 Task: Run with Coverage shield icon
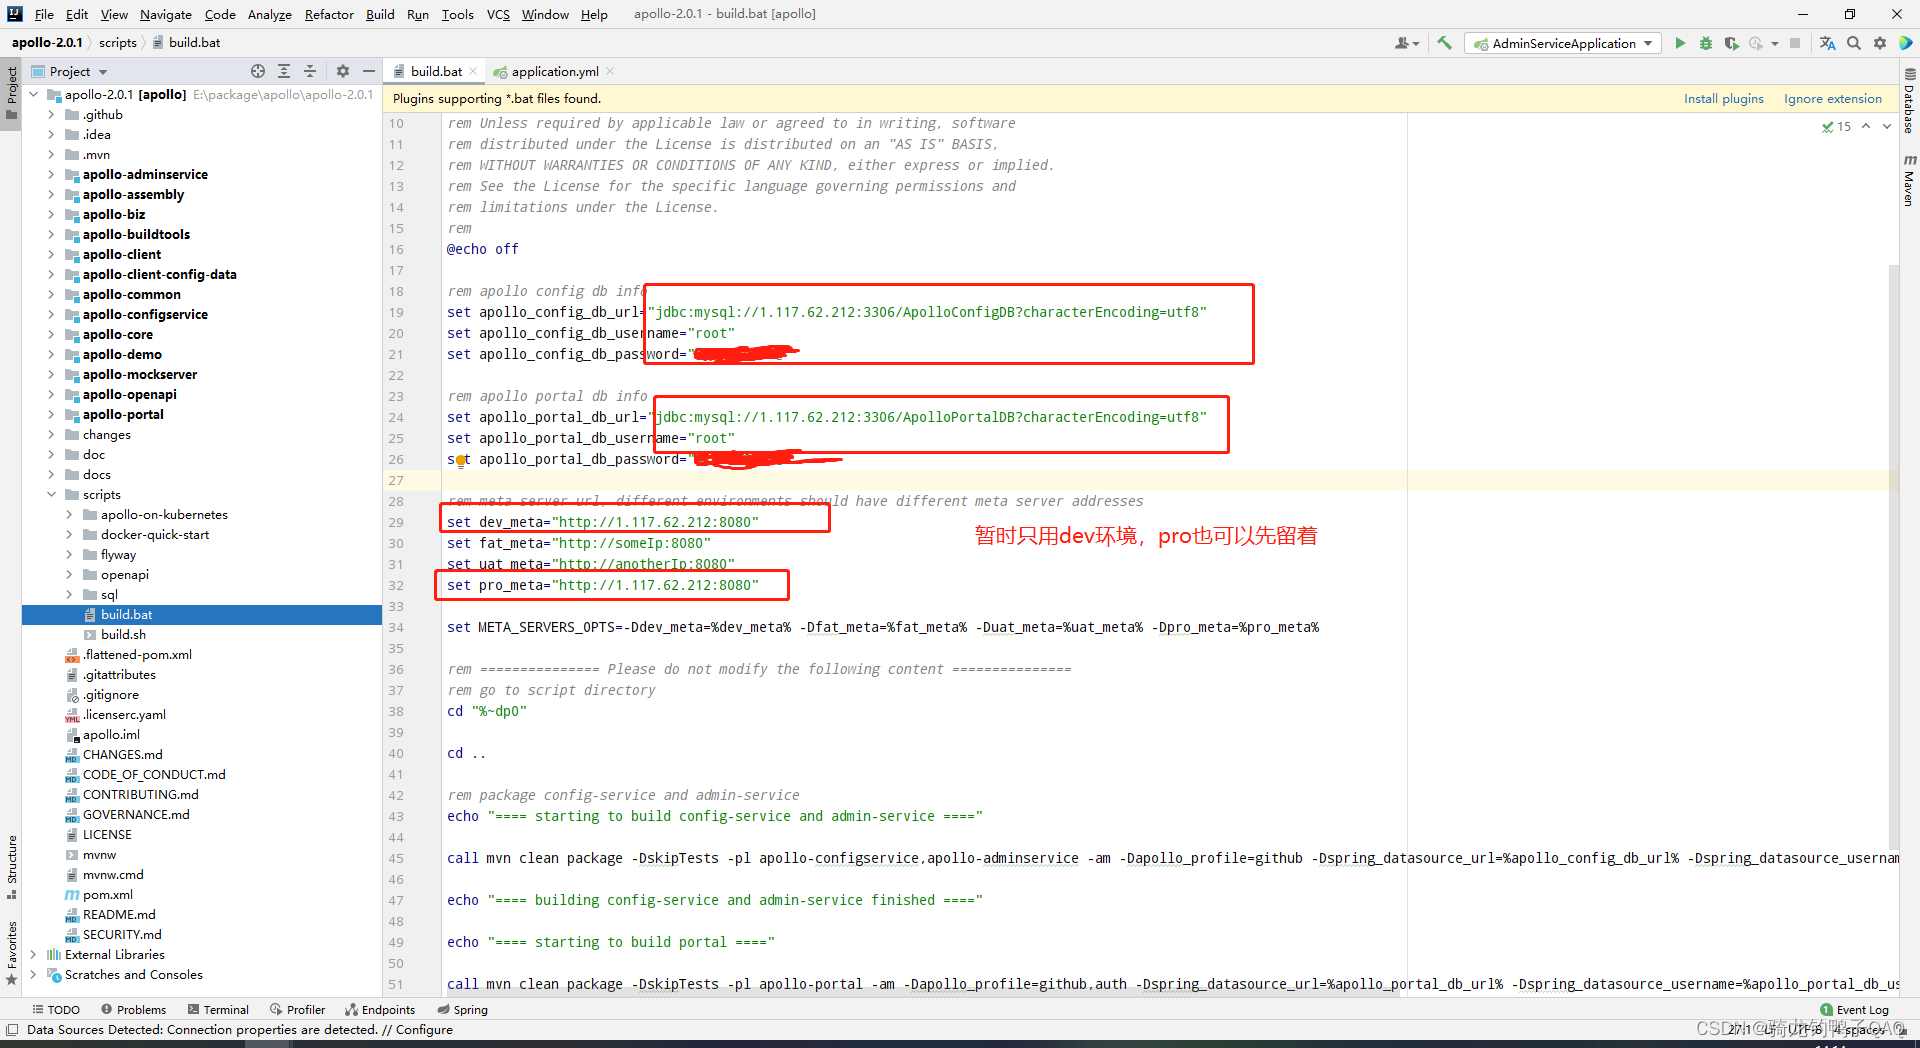[x=1732, y=43]
